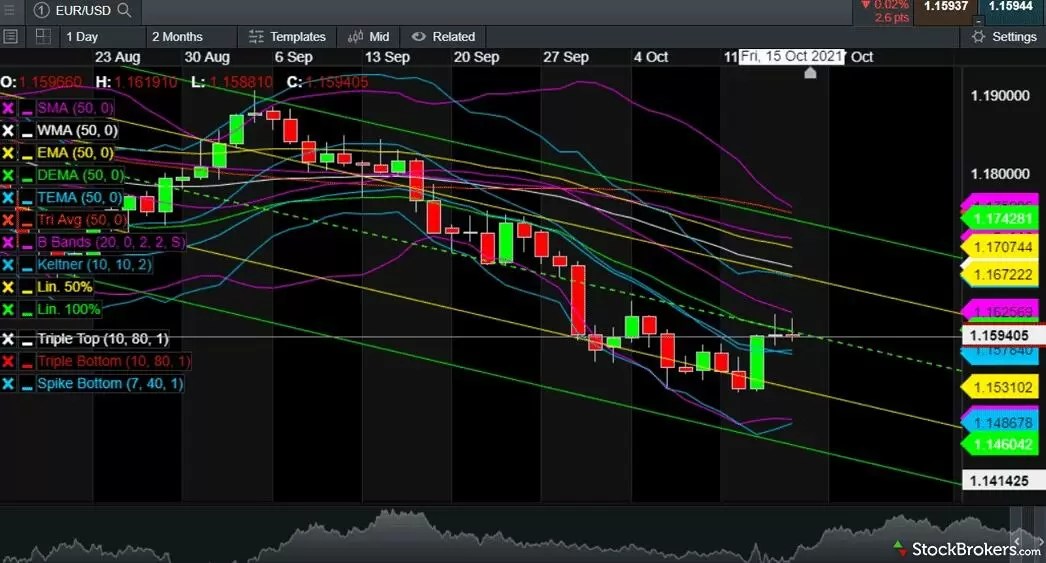
Task: Open the hamburger menu at top left
Action: tap(9, 10)
